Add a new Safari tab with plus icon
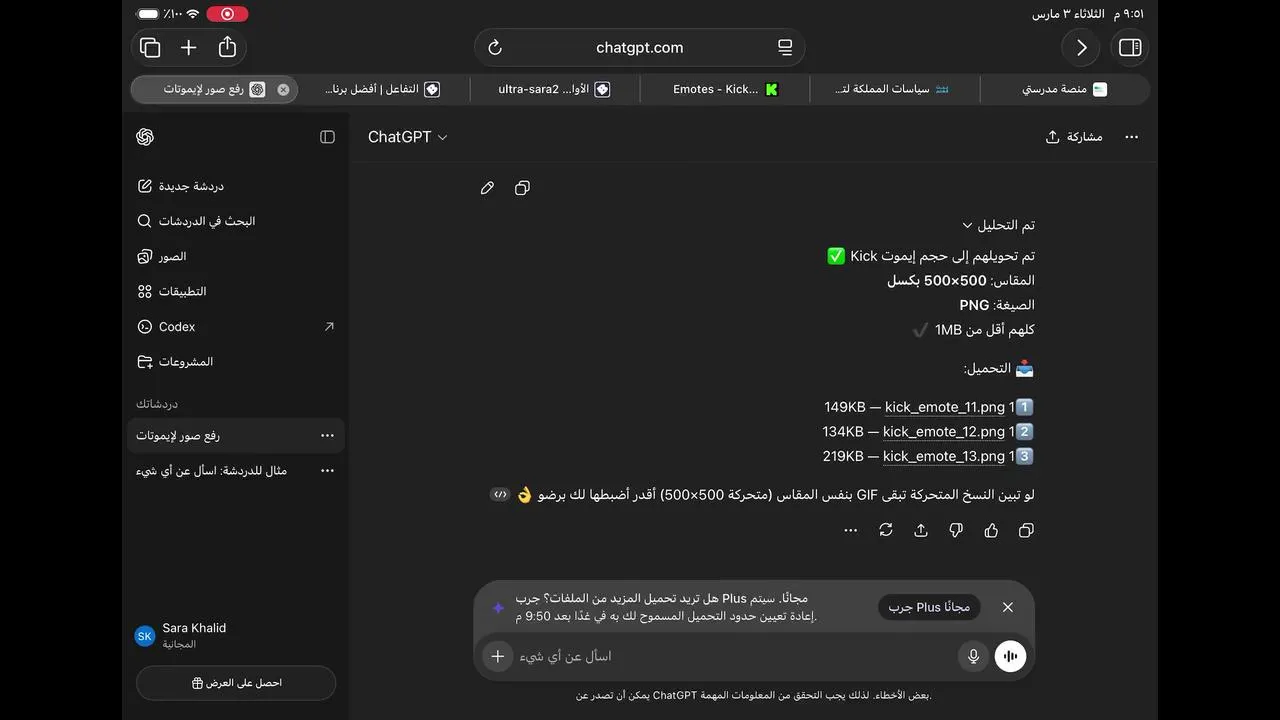 click(188, 47)
